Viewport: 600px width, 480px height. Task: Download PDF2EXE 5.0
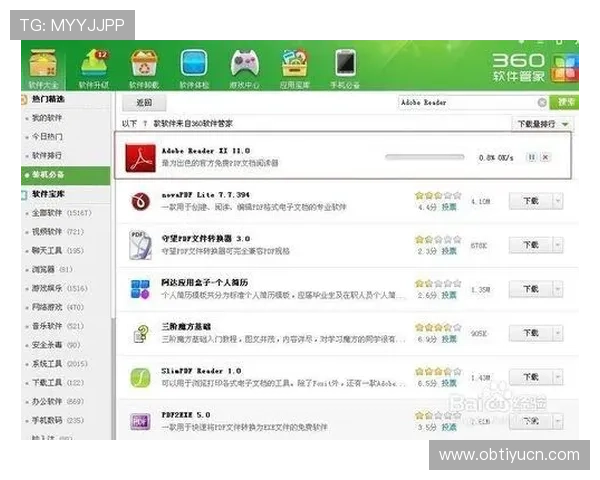click(531, 421)
